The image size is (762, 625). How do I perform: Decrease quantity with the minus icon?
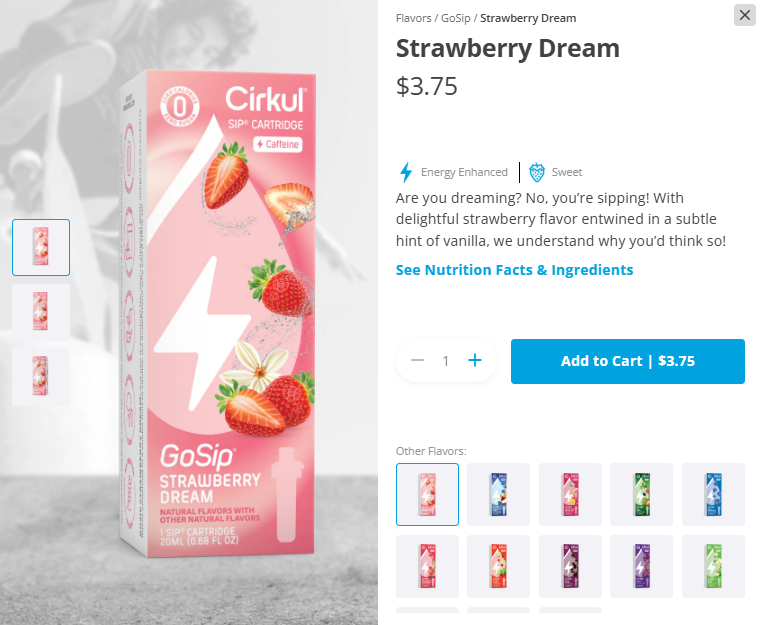click(x=417, y=360)
